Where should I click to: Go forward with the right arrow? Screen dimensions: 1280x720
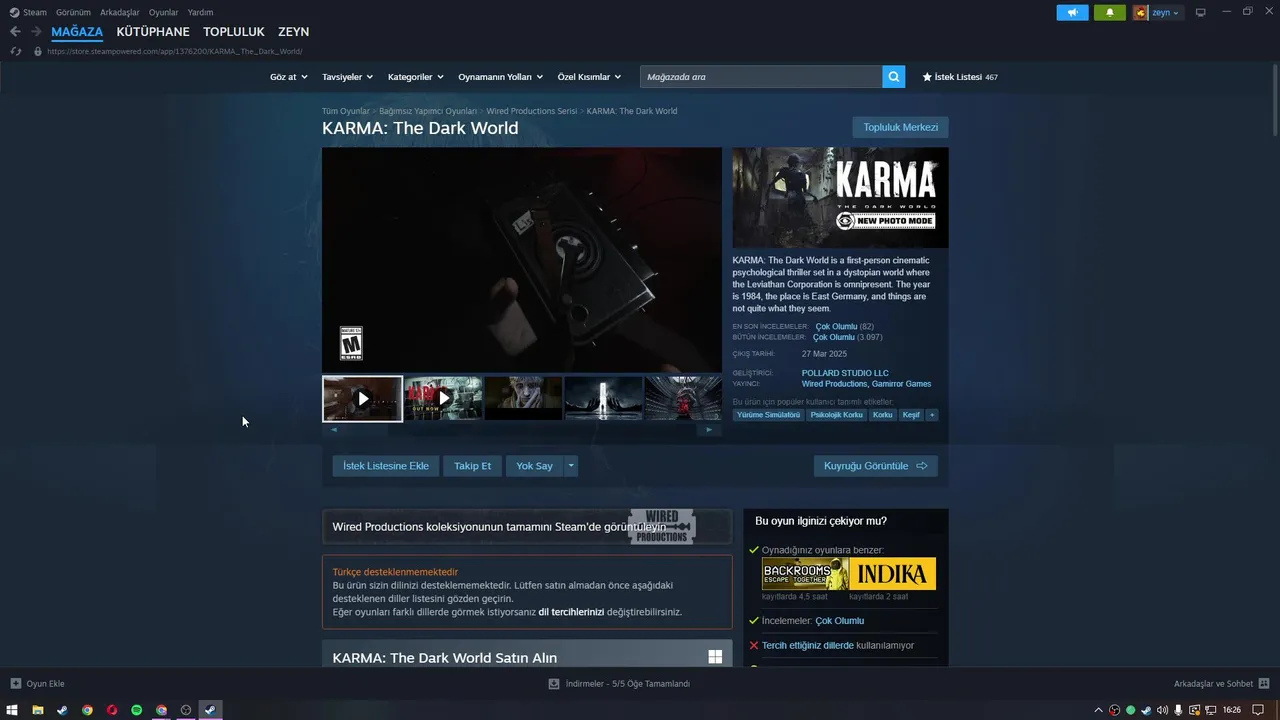(36, 32)
